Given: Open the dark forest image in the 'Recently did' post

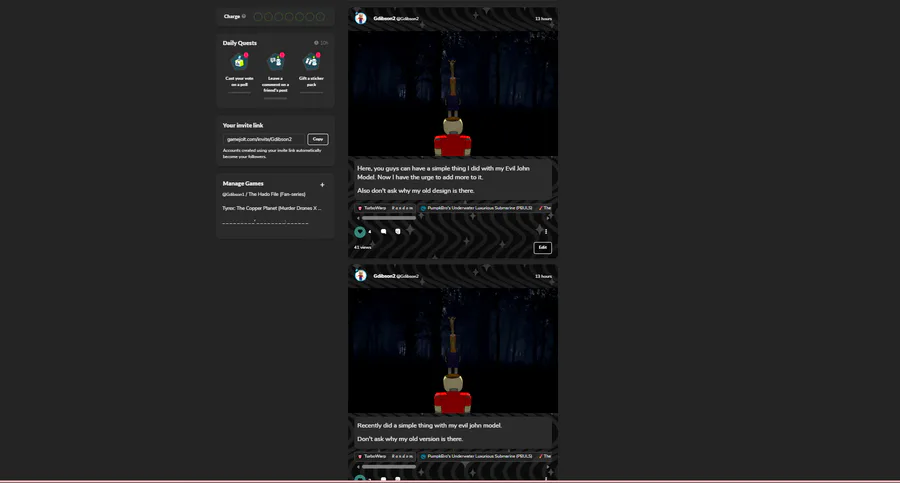Looking at the screenshot, I should 453,351.
